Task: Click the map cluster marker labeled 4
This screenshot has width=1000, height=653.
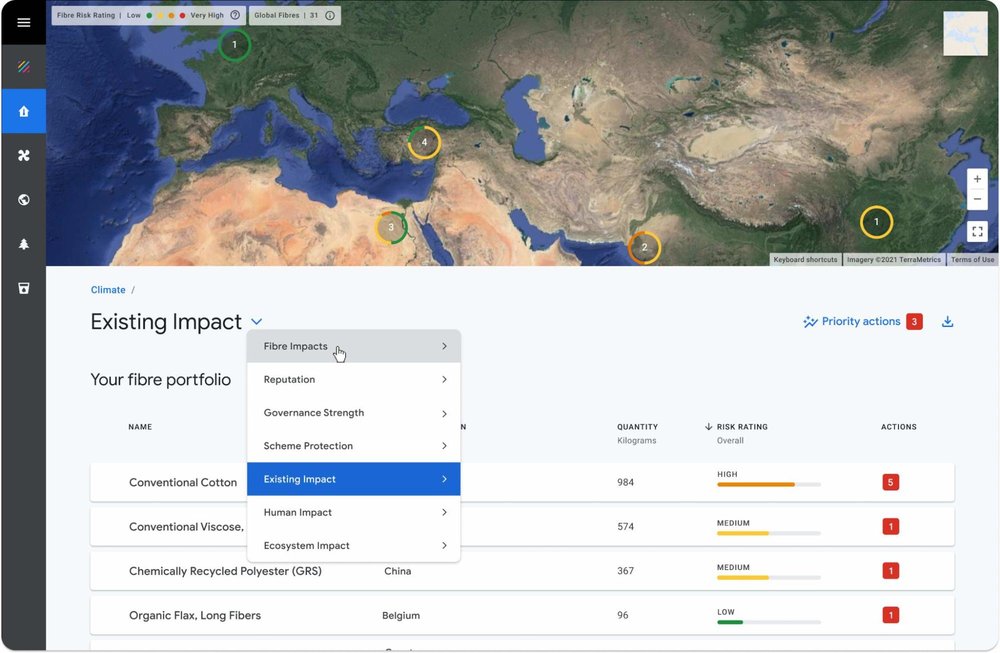Action: click(424, 142)
